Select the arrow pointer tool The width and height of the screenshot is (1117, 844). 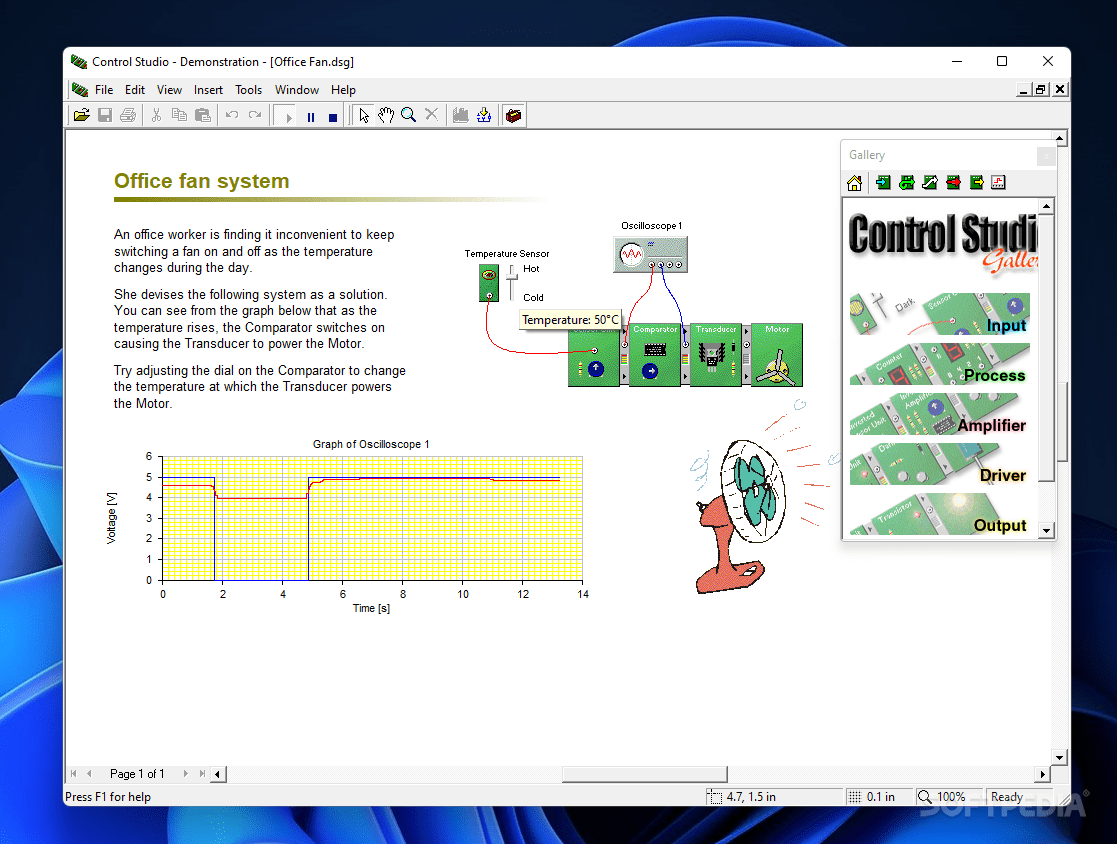364,115
